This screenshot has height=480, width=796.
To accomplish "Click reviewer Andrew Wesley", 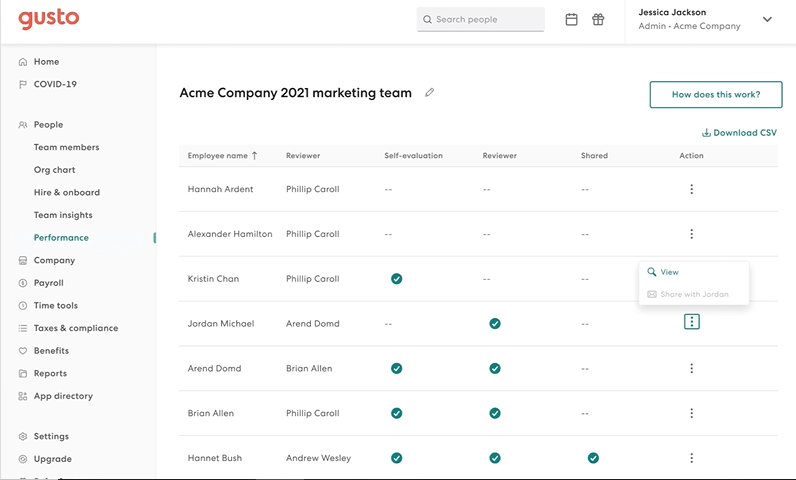I will [x=318, y=458].
